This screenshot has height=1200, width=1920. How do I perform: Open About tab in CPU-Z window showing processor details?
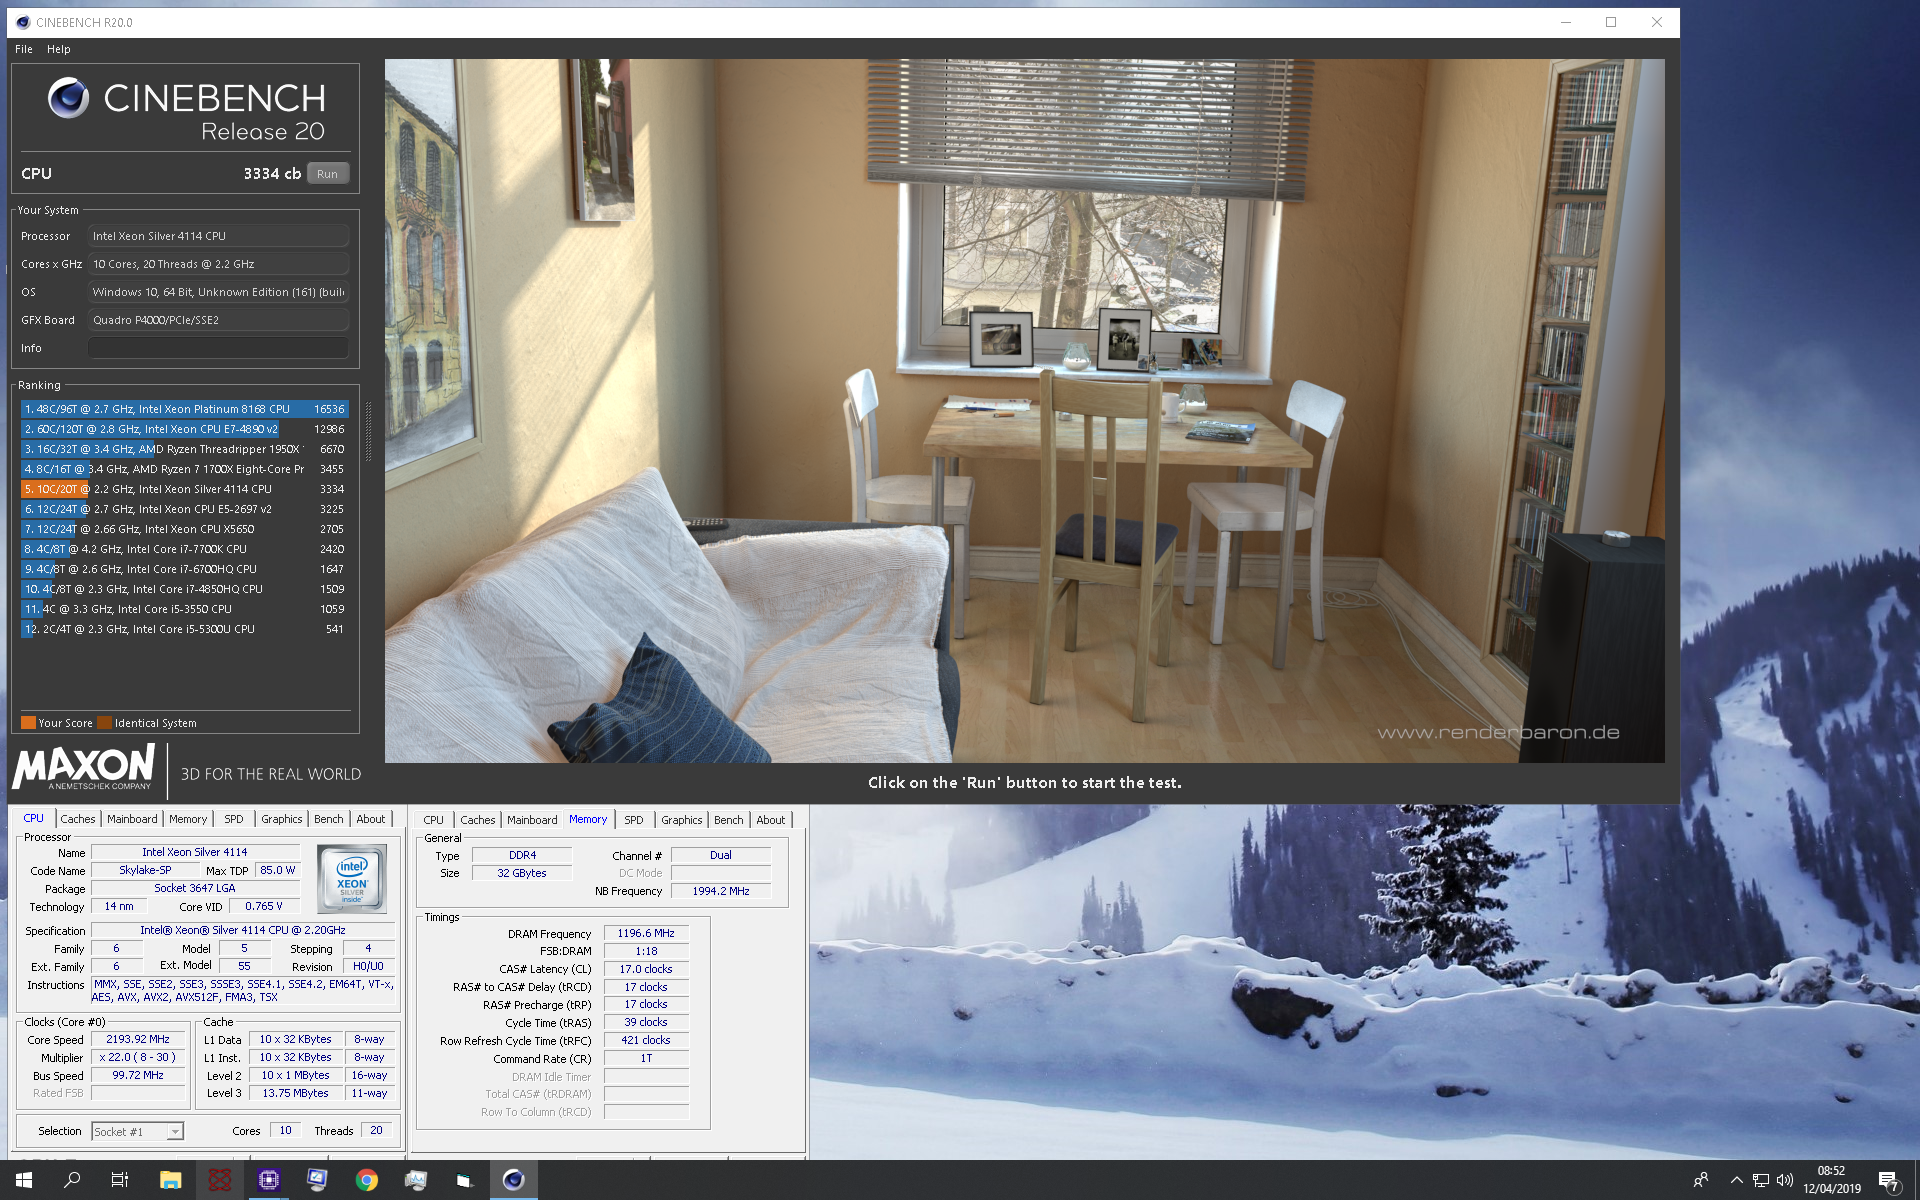pos(371,819)
